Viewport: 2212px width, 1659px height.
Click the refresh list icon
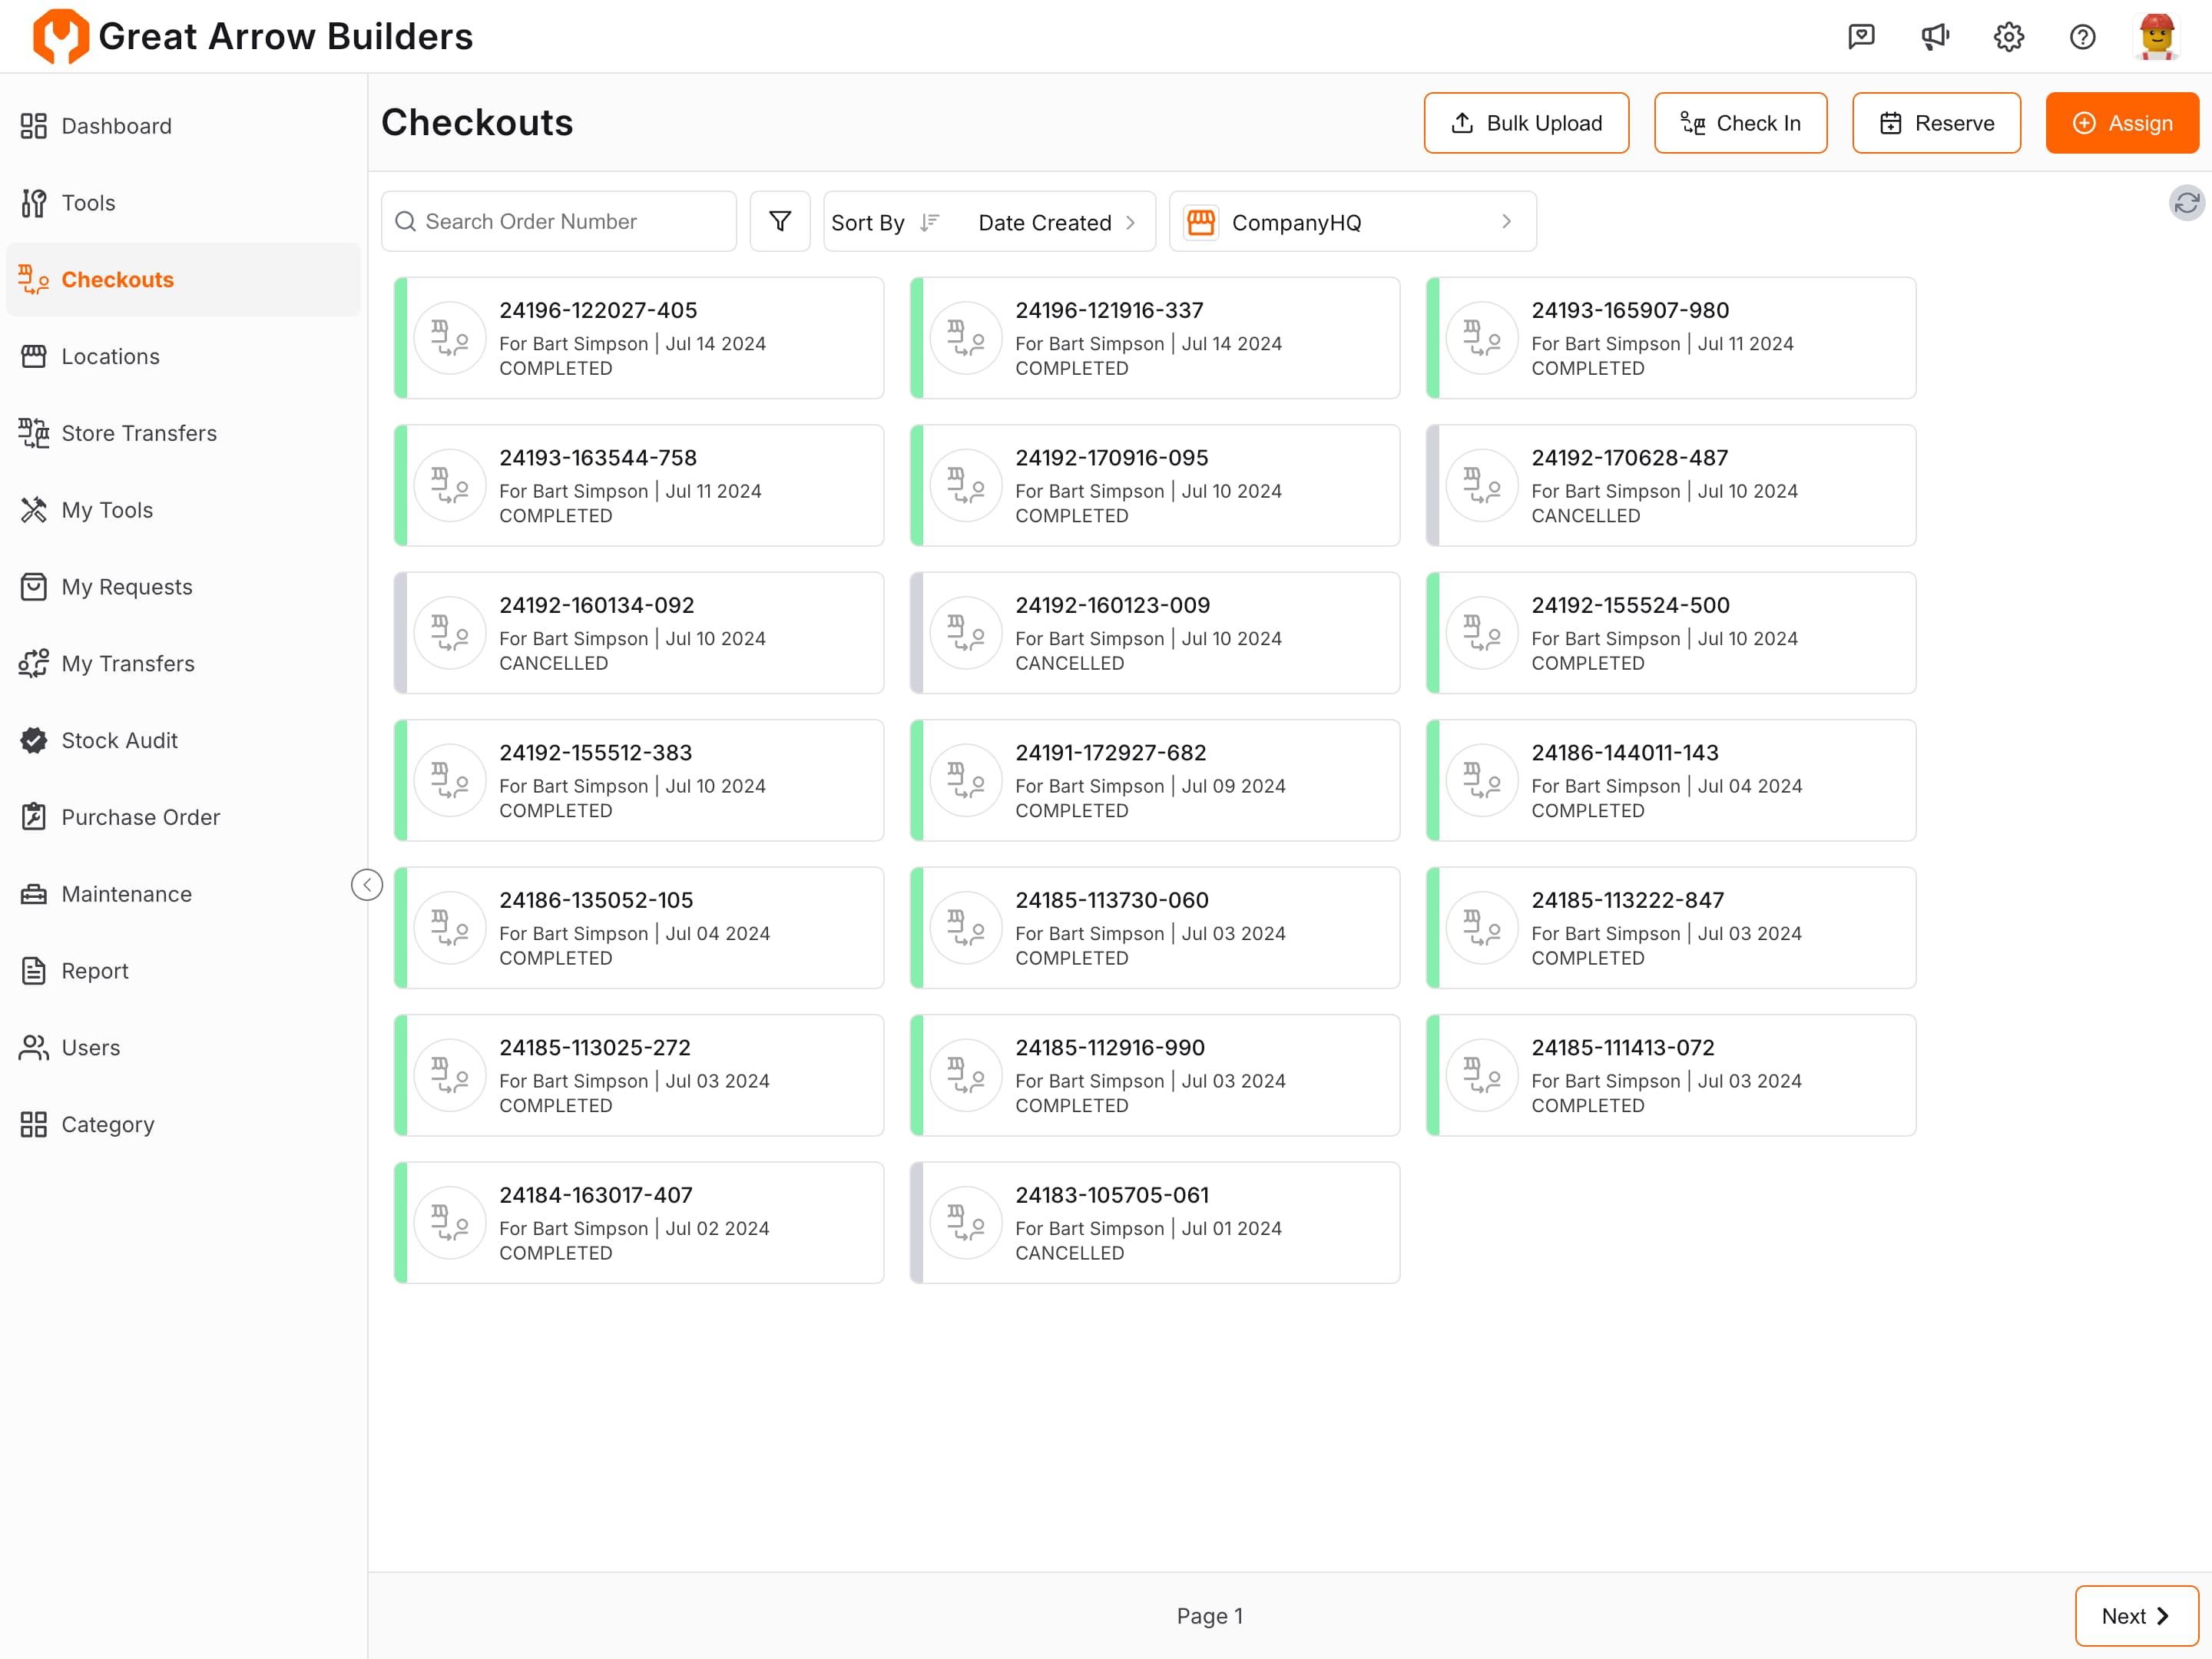2185,203
